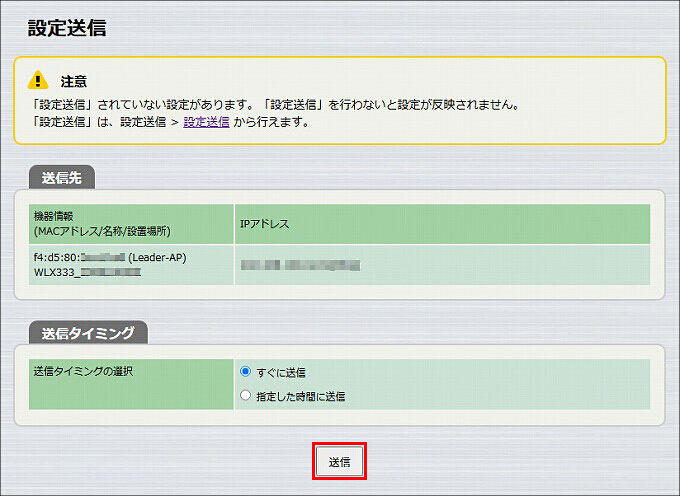
Task: Click the 注意 heading text
Action: 74,81
